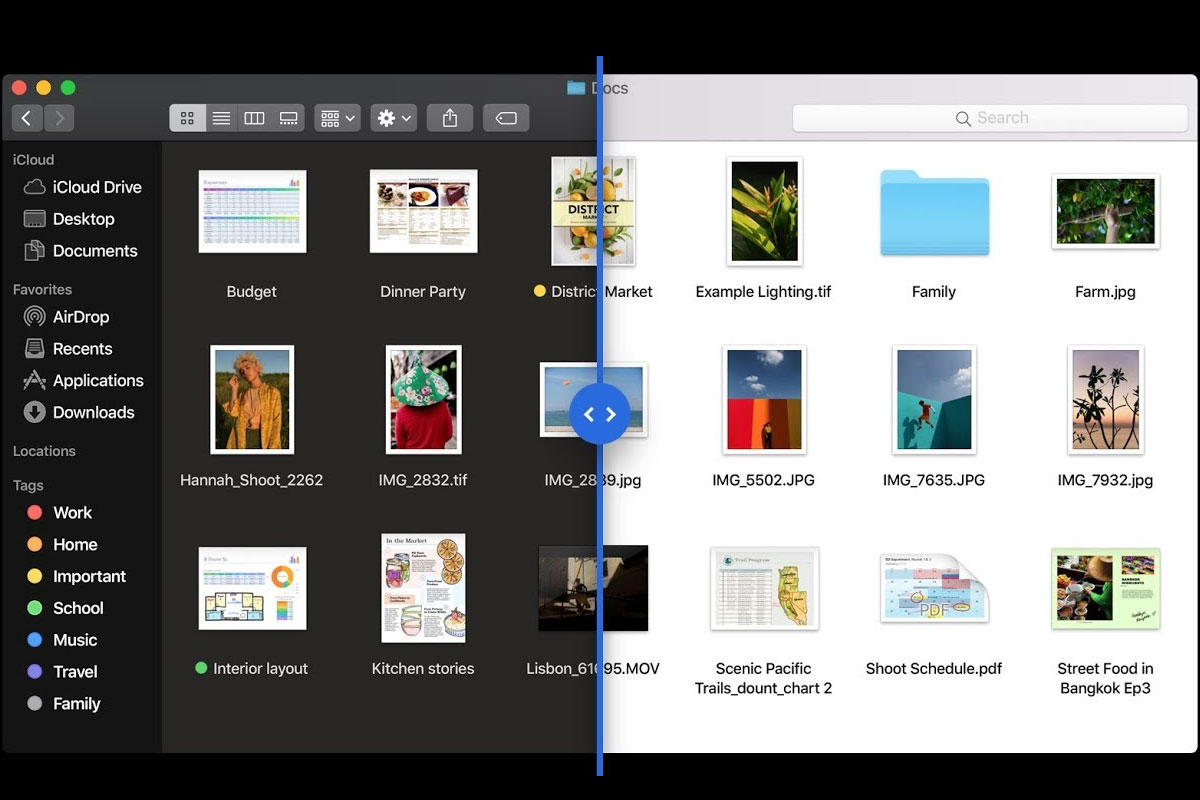
Task: Click the Budget file name label
Action: (252, 292)
